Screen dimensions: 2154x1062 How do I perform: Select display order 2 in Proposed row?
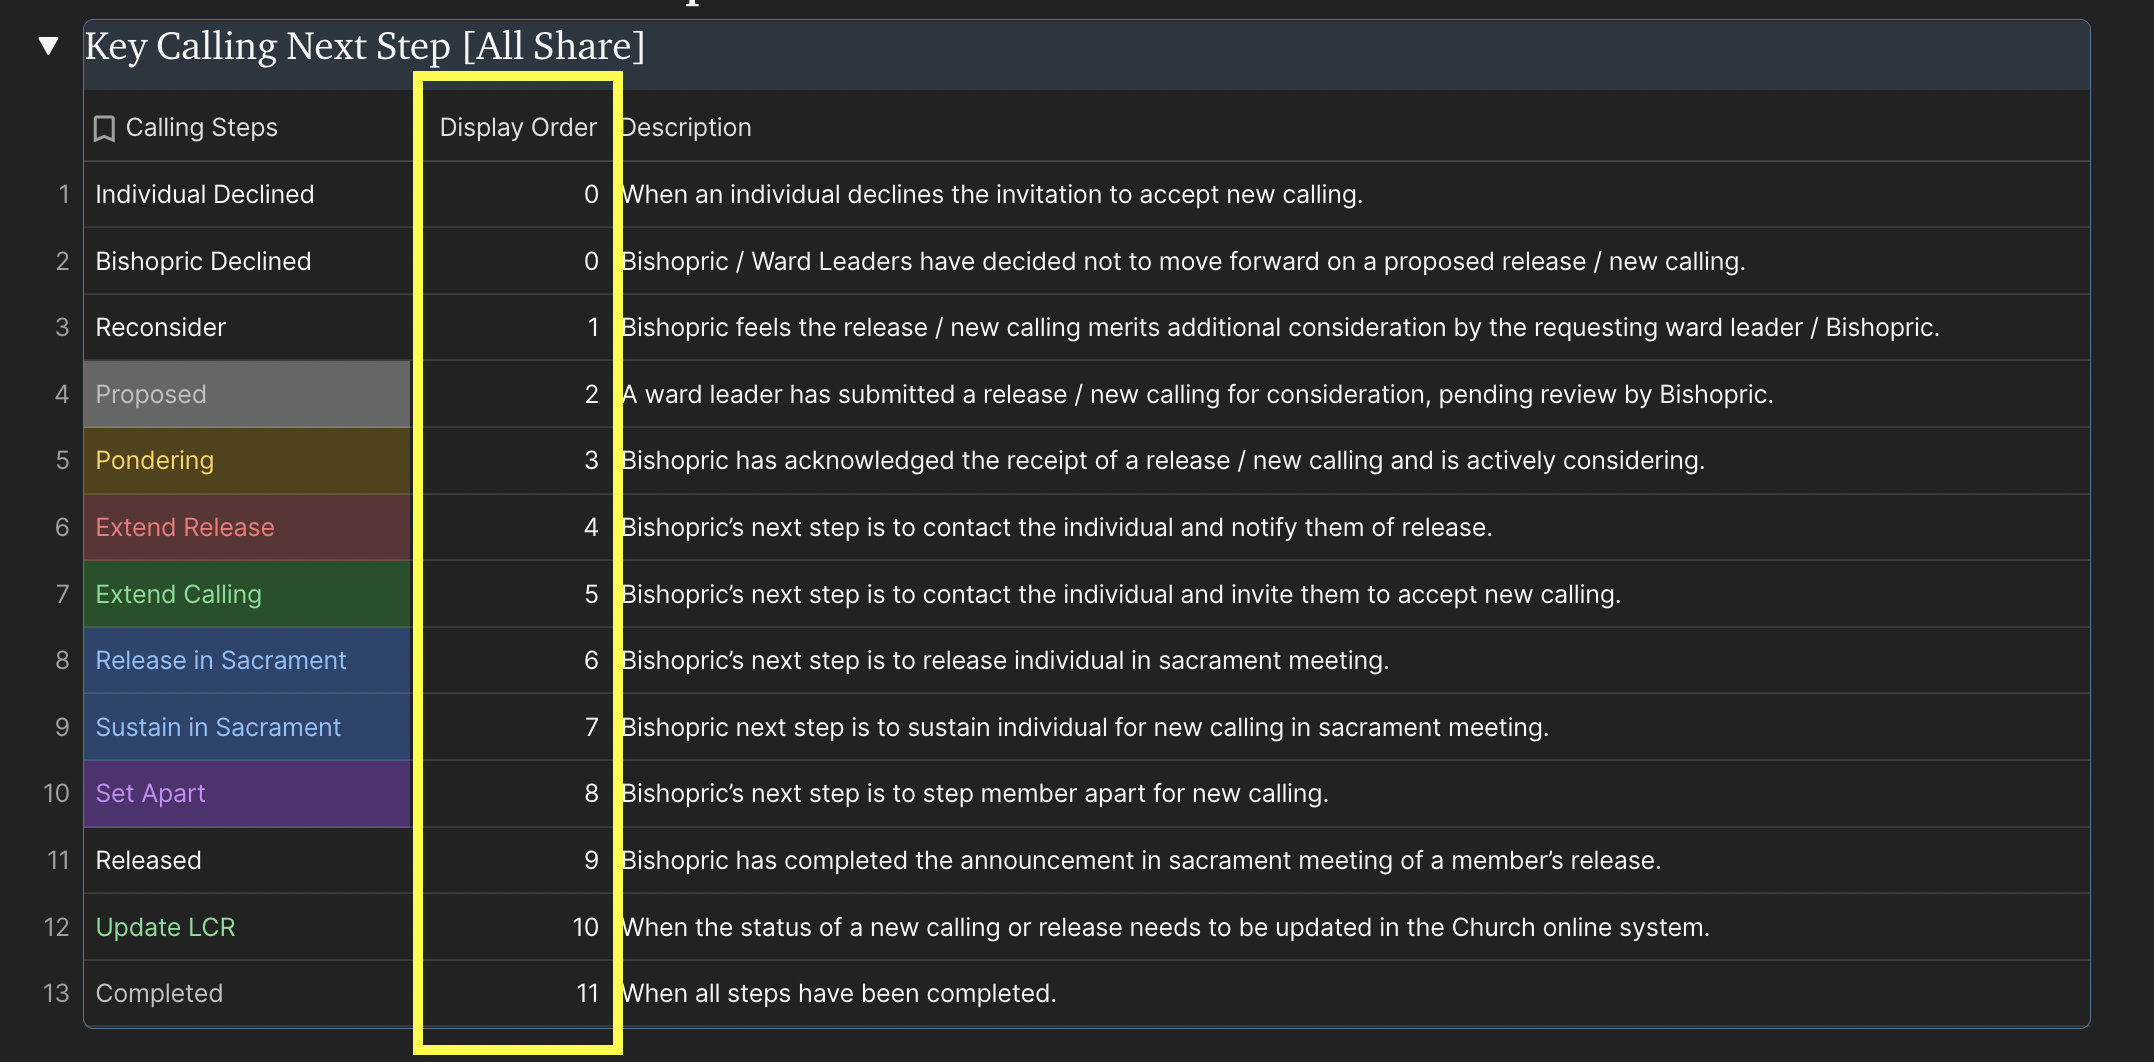point(592,394)
